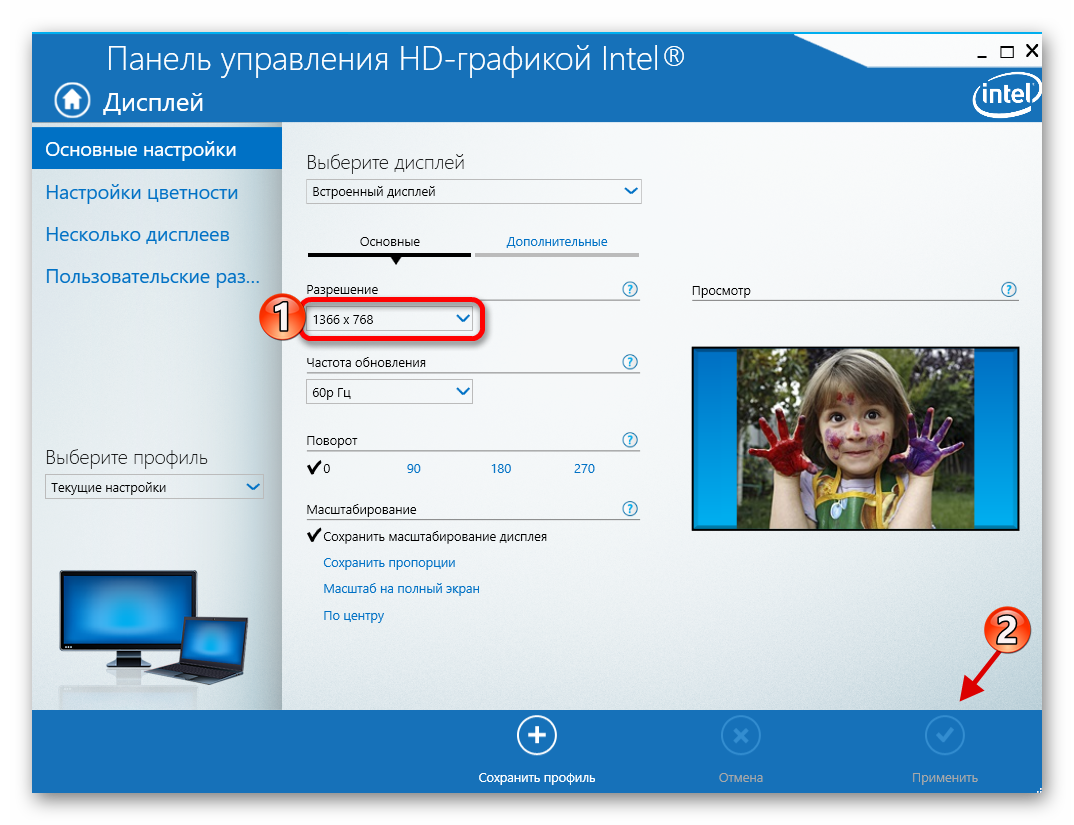This screenshot has height=825, width=1074.
Task: Click the Home icon beside Дисплей
Action: pos(72,100)
